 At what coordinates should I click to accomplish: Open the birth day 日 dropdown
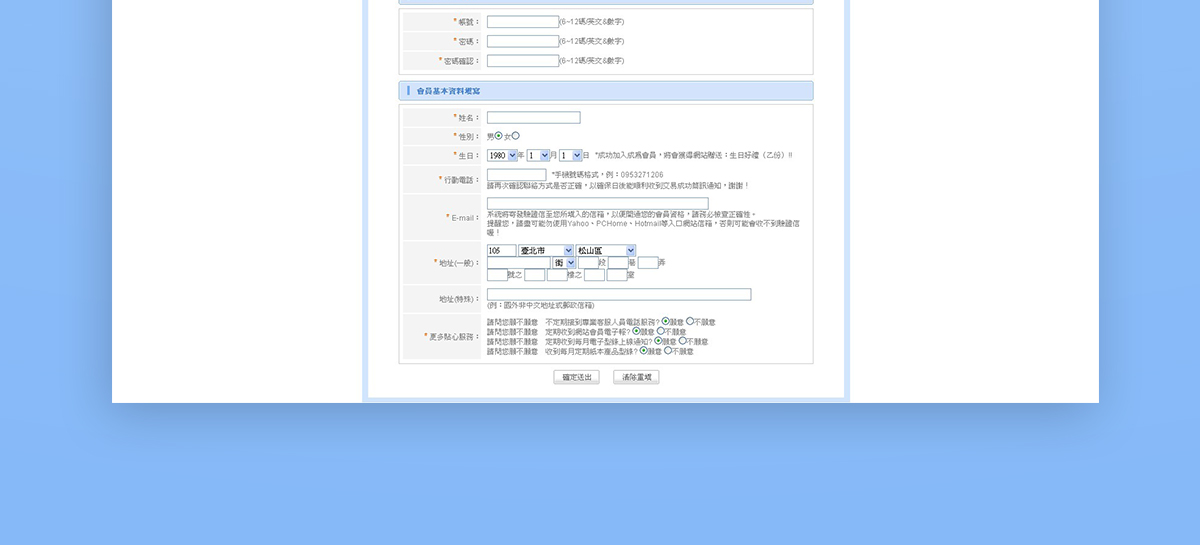571,155
